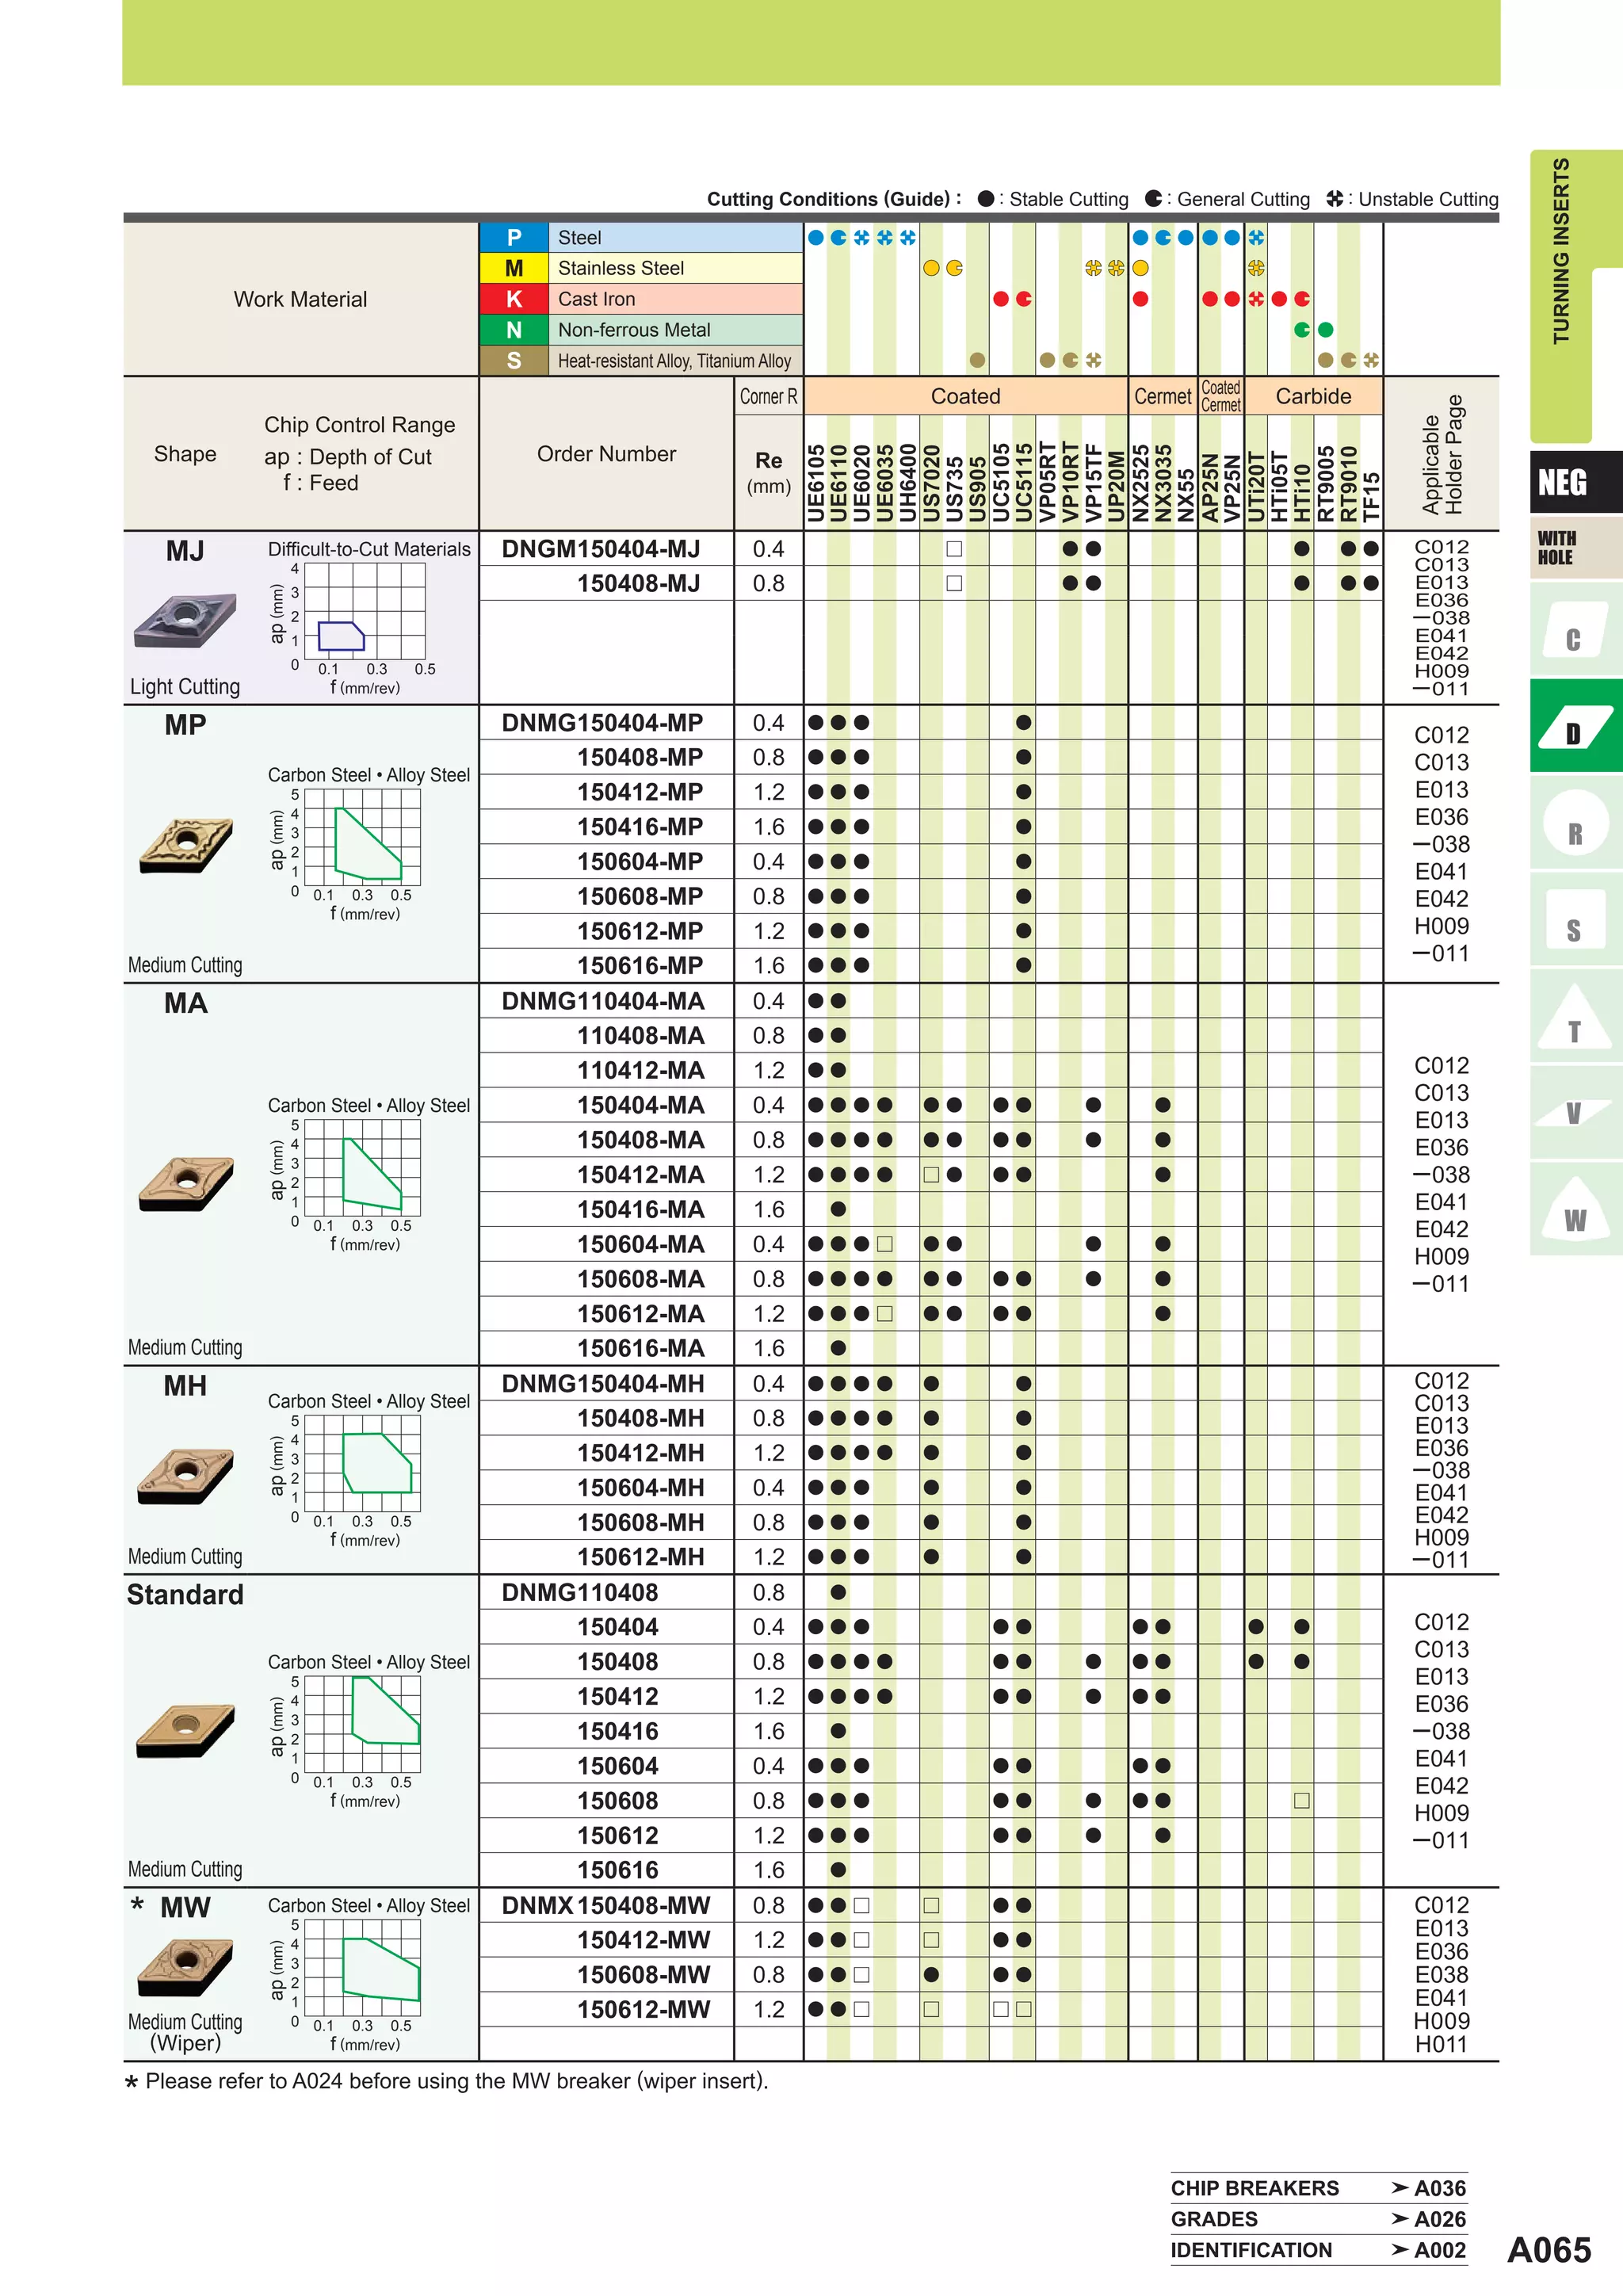Click the MJ breaker insert image

(185, 621)
